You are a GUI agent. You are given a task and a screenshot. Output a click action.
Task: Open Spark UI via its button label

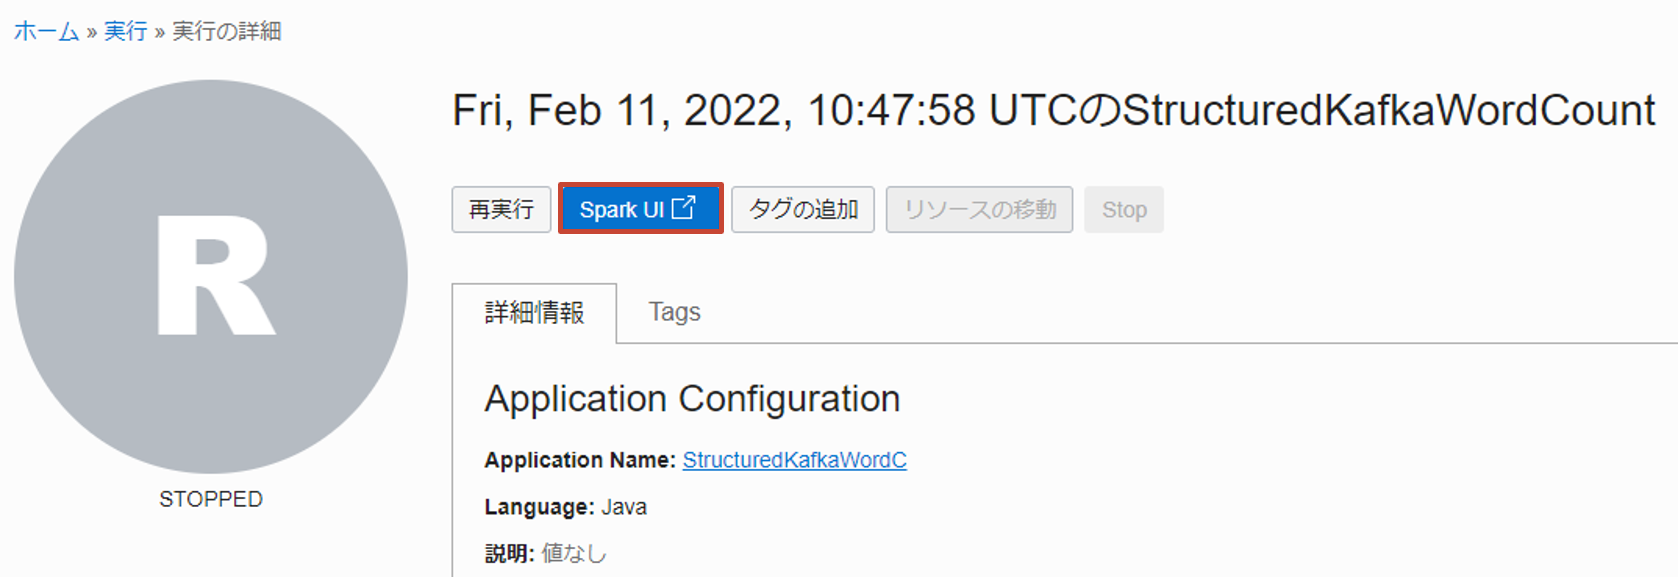coord(621,210)
